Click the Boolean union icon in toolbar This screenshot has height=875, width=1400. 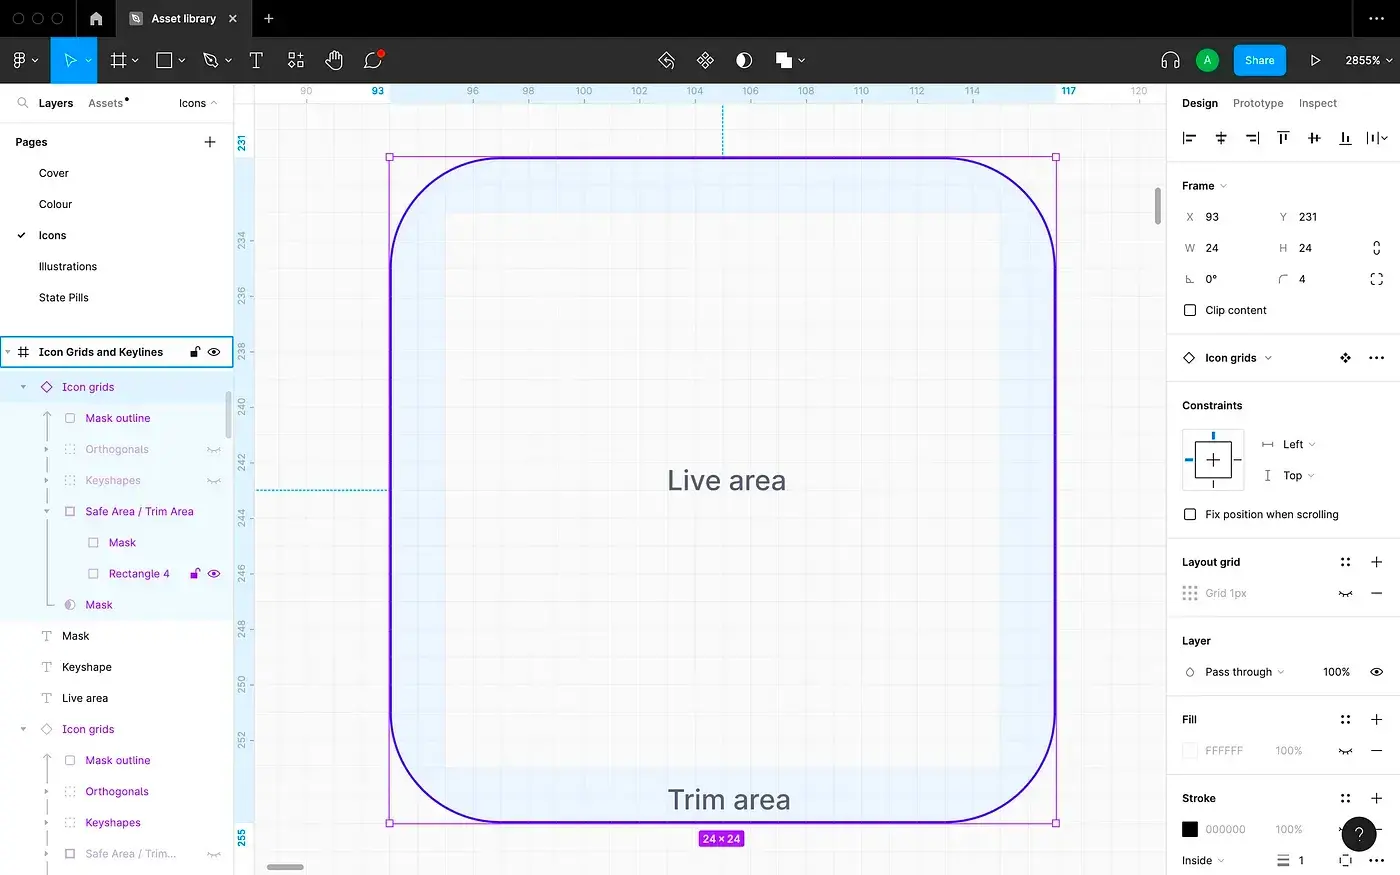click(x=784, y=60)
